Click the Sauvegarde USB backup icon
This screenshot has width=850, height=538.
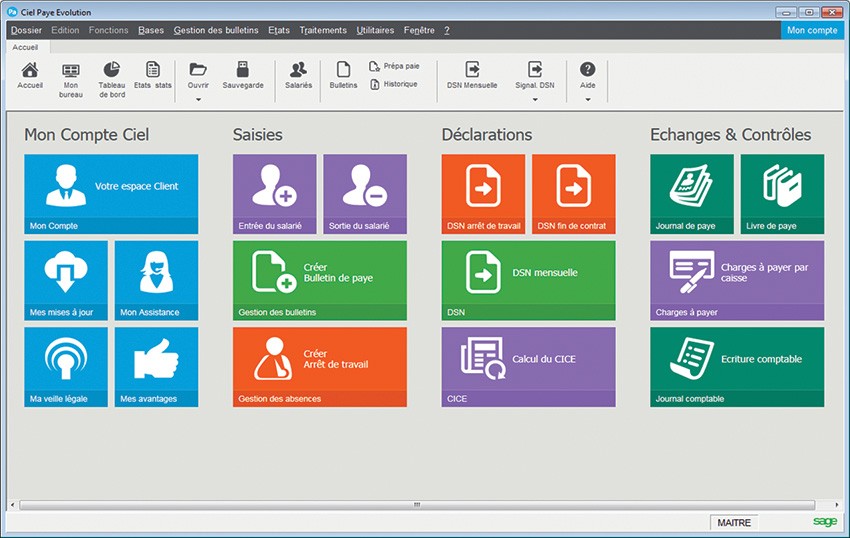click(x=242, y=70)
